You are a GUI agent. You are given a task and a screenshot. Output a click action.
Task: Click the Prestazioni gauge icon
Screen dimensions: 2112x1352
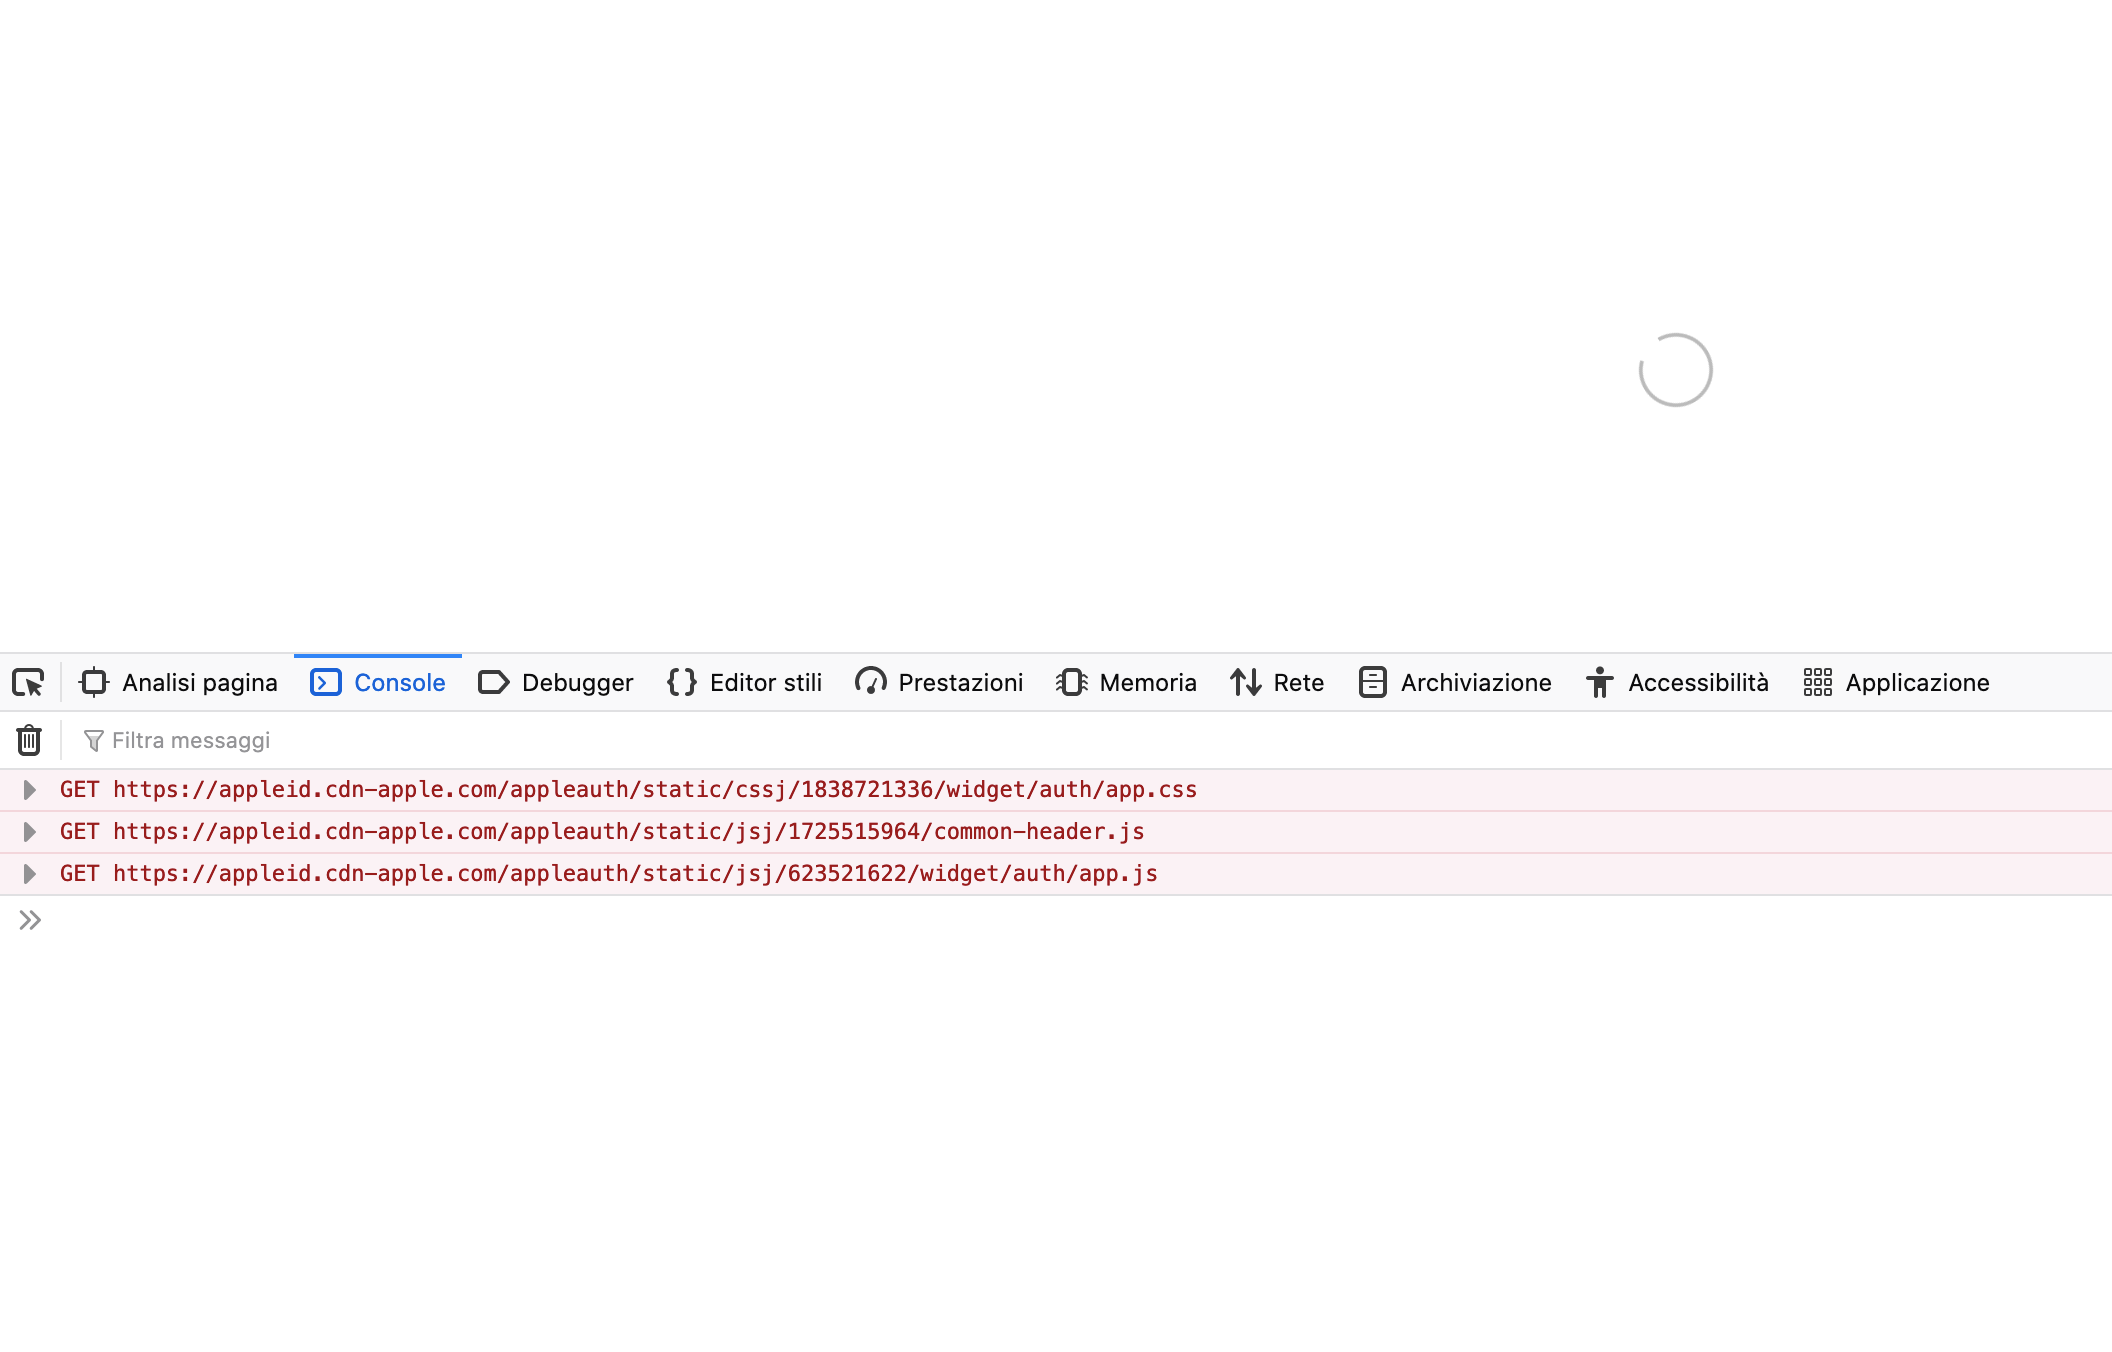pyautogui.click(x=870, y=682)
